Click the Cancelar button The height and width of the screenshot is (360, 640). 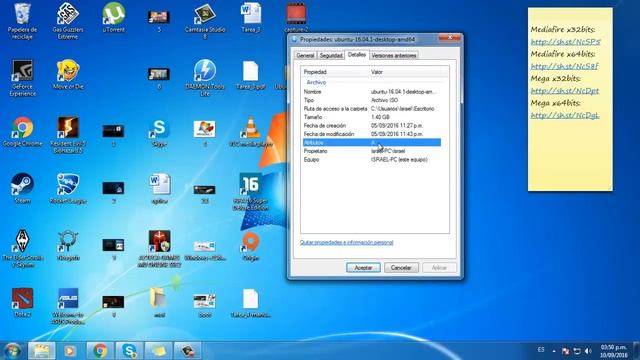(401, 268)
